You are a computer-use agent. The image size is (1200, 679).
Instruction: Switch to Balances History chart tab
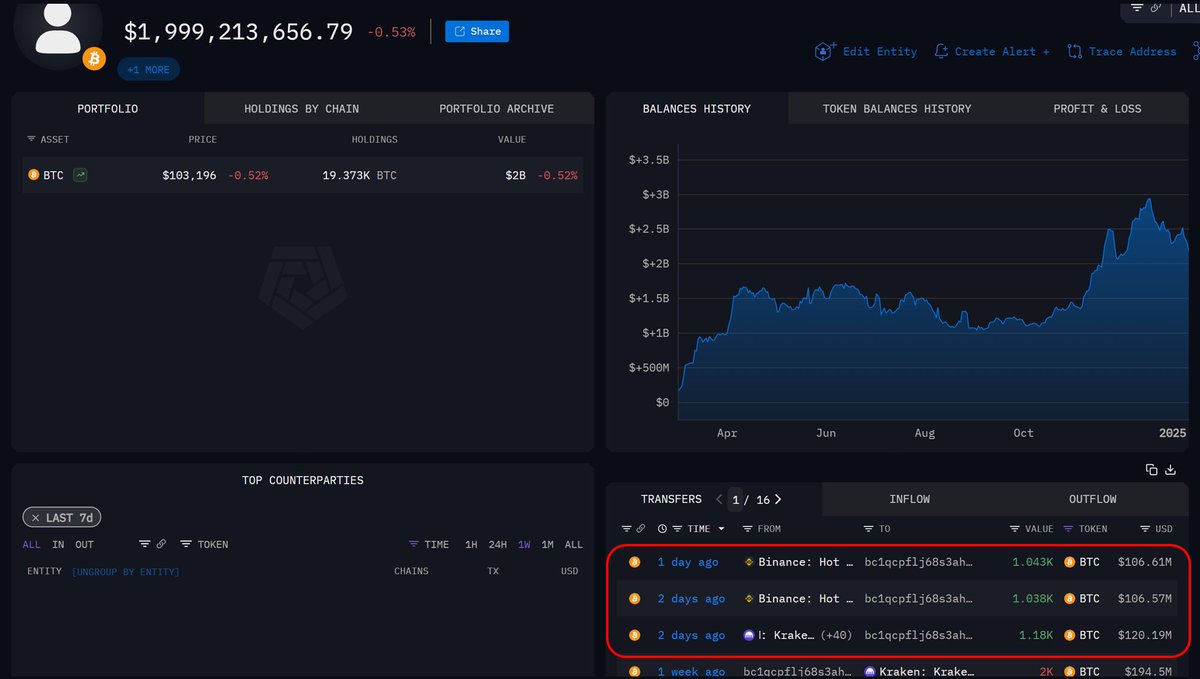pos(697,108)
